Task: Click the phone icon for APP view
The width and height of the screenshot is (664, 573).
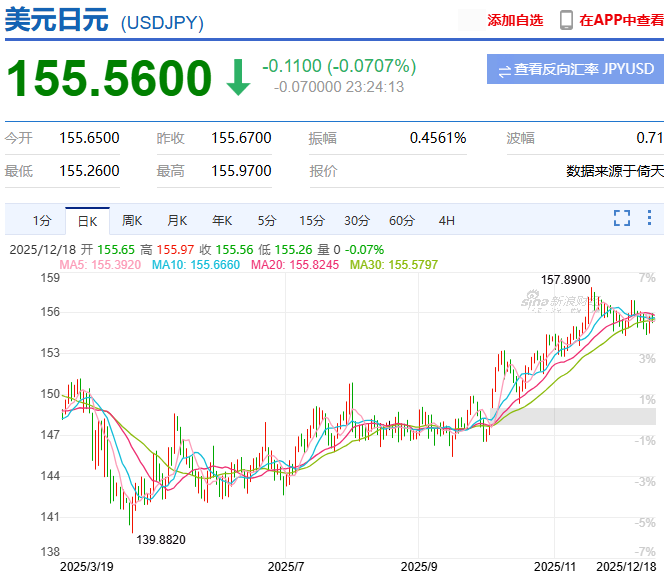Action: [566, 20]
